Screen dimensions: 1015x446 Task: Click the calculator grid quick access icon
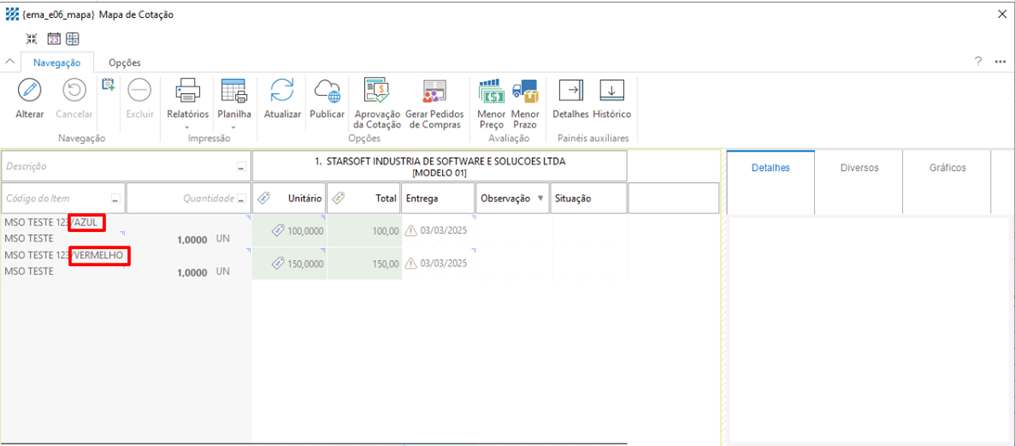72,38
